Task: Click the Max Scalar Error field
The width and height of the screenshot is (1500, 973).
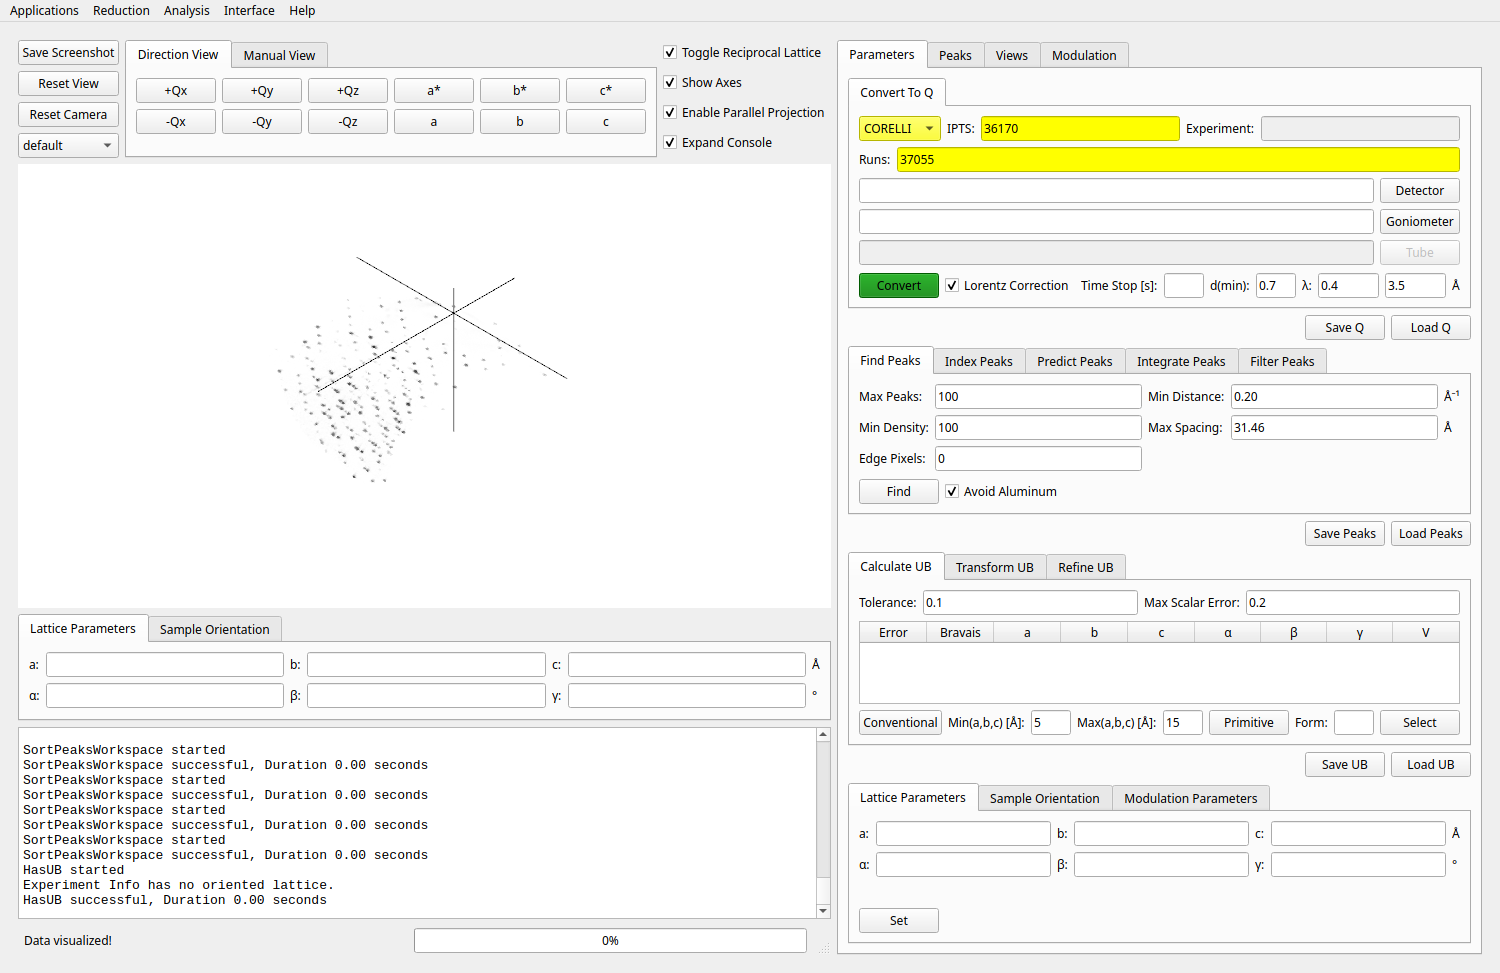Action: [x=1353, y=603]
